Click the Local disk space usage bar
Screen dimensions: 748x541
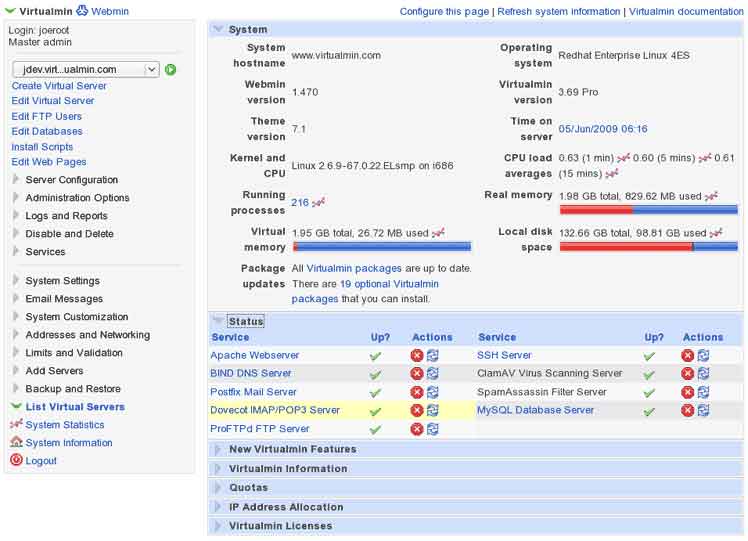point(648,246)
